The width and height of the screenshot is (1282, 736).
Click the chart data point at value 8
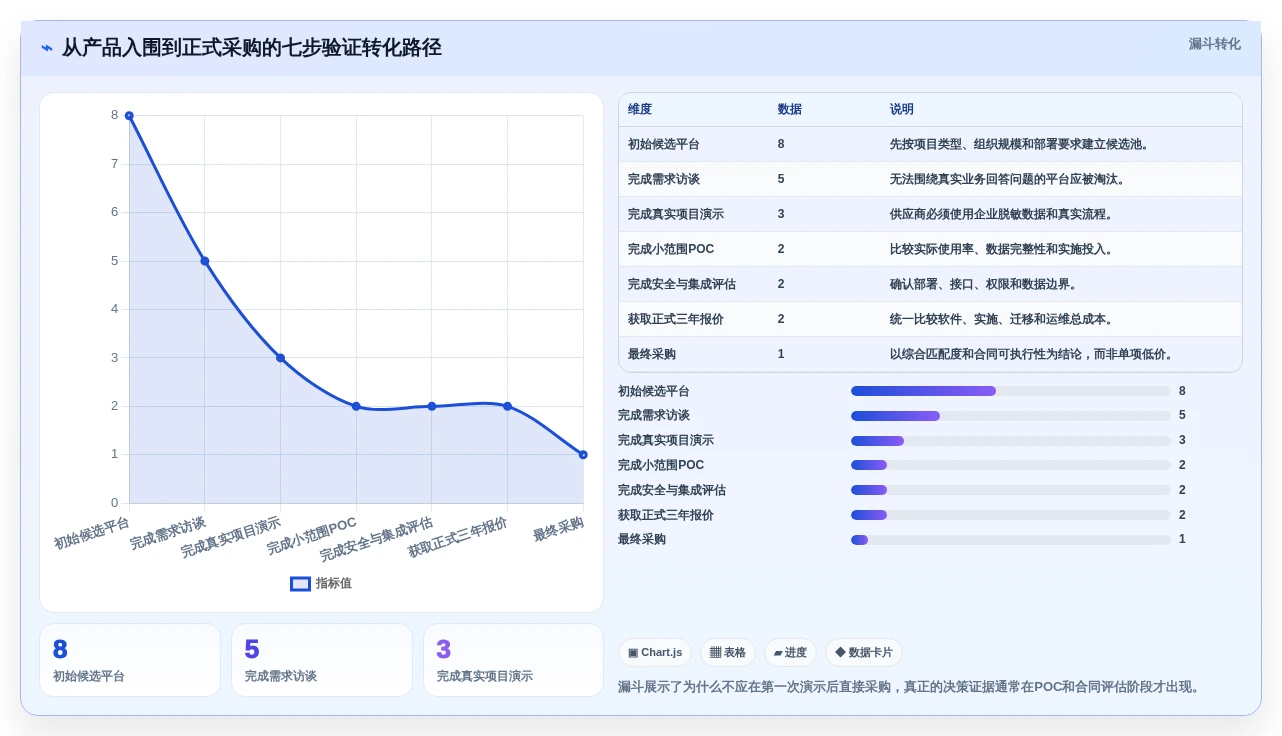129,116
